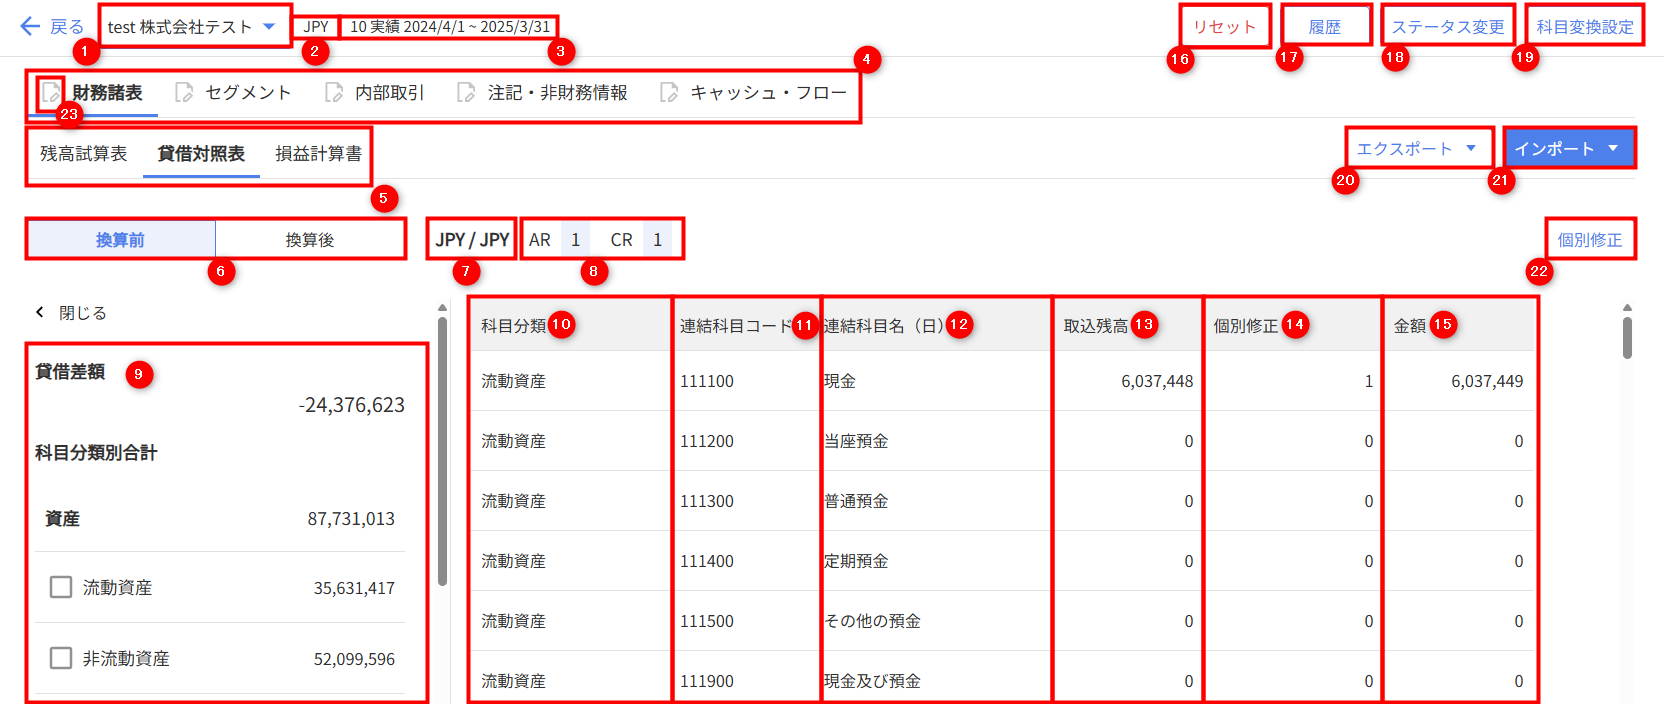Click the document icon beside 注記・非財務情報

[x=466, y=93]
